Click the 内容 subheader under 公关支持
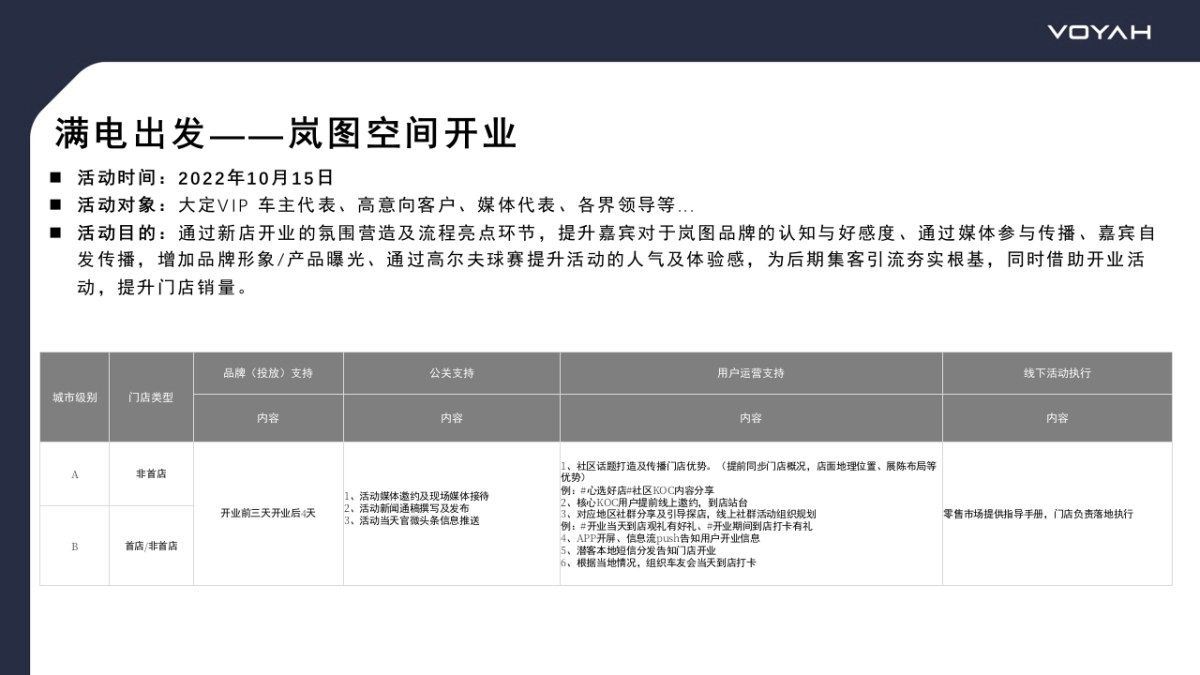 click(451, 418)
